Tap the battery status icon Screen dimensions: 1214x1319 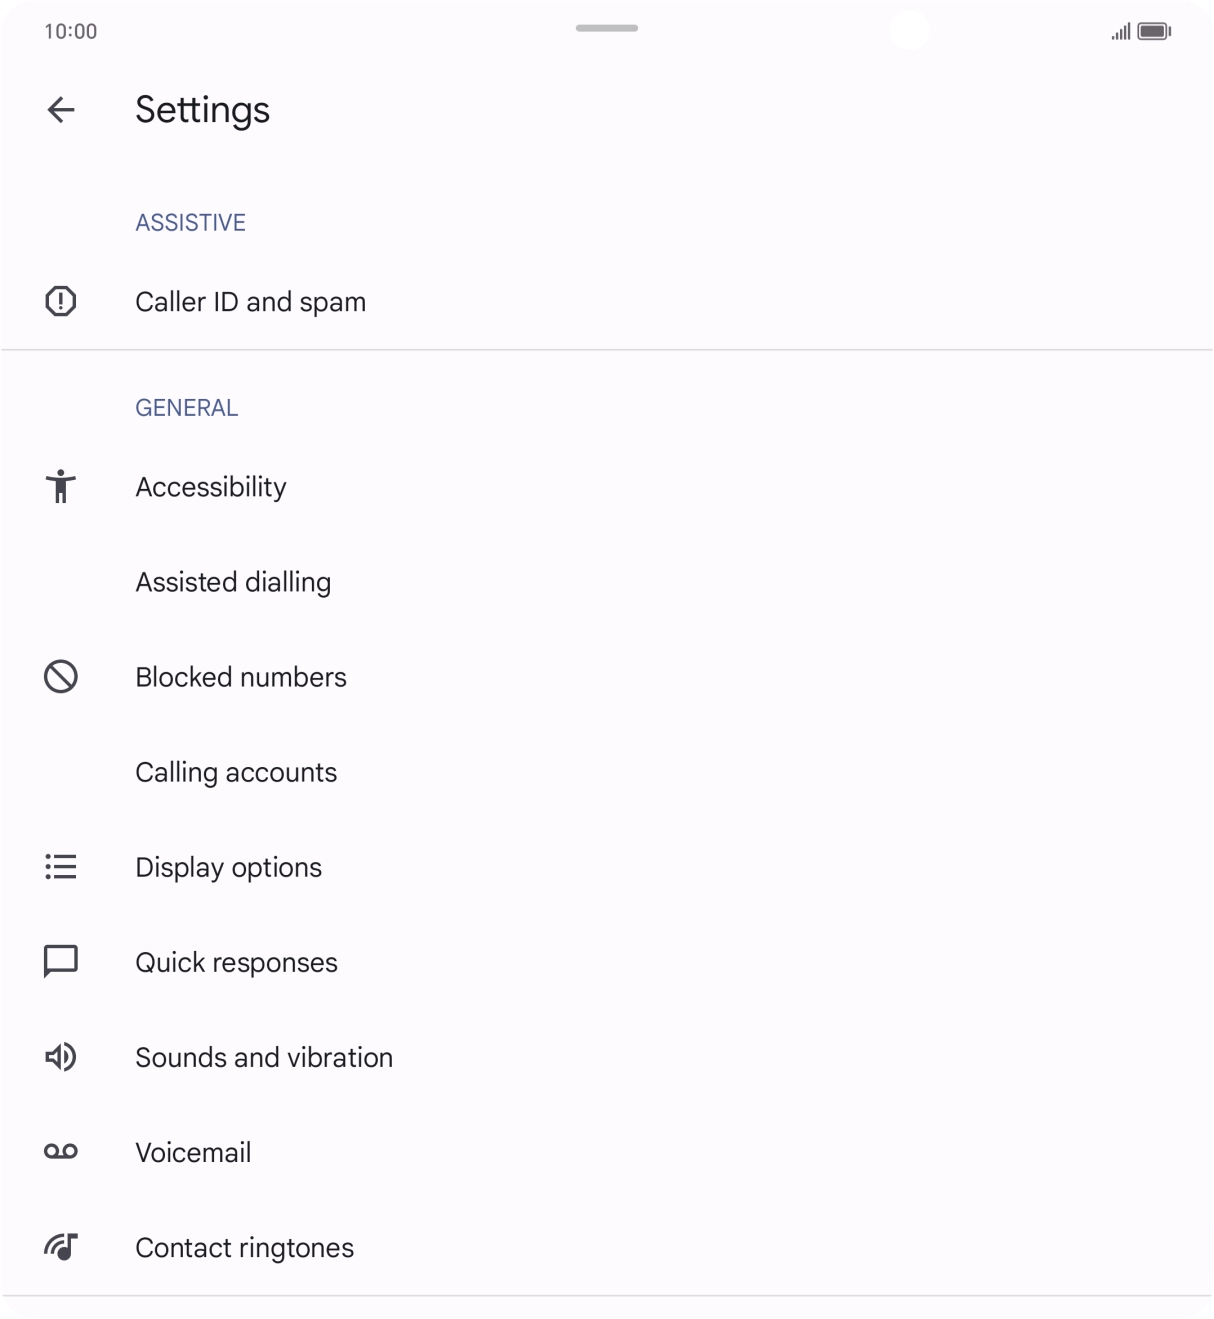click(x=1154, y=32)
